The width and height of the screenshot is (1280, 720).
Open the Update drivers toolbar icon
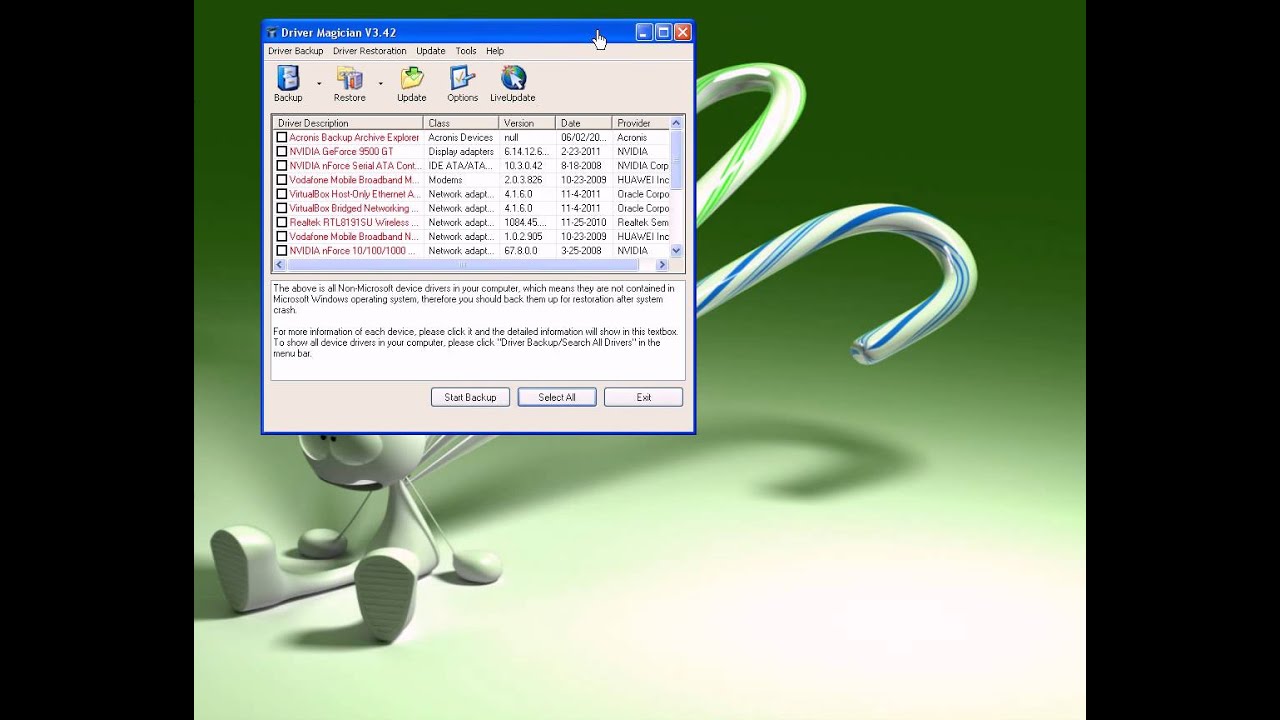pyautogui.click(x=412, y=78)
